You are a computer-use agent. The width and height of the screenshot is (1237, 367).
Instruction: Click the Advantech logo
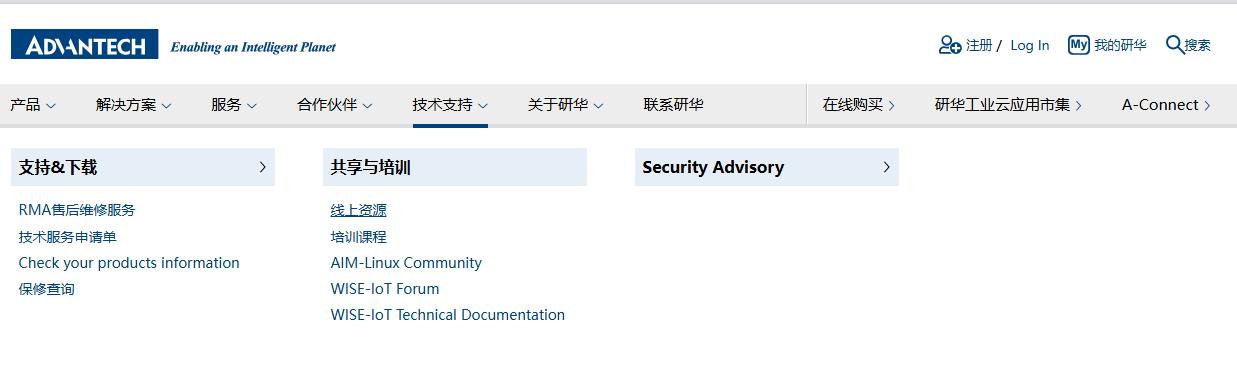(x=84, y=45)
